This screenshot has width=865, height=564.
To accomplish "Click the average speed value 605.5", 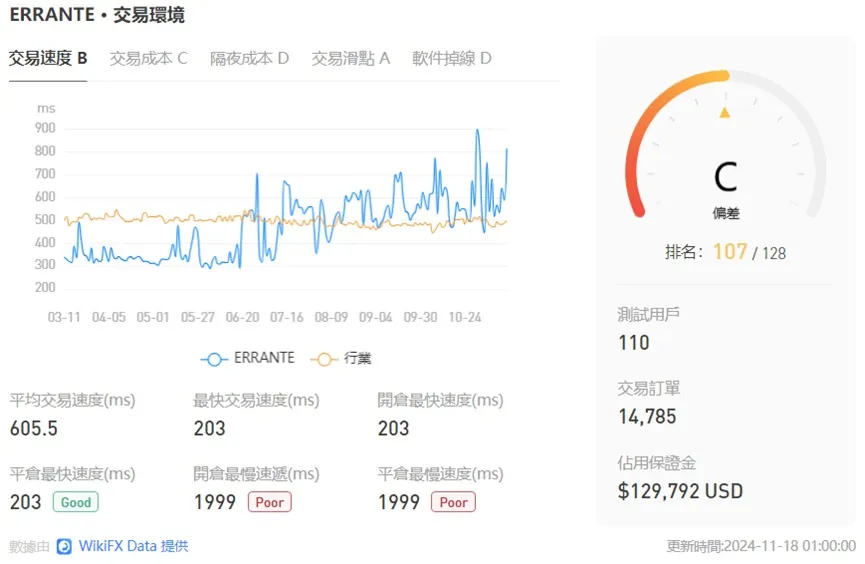I will pos(34,428).
